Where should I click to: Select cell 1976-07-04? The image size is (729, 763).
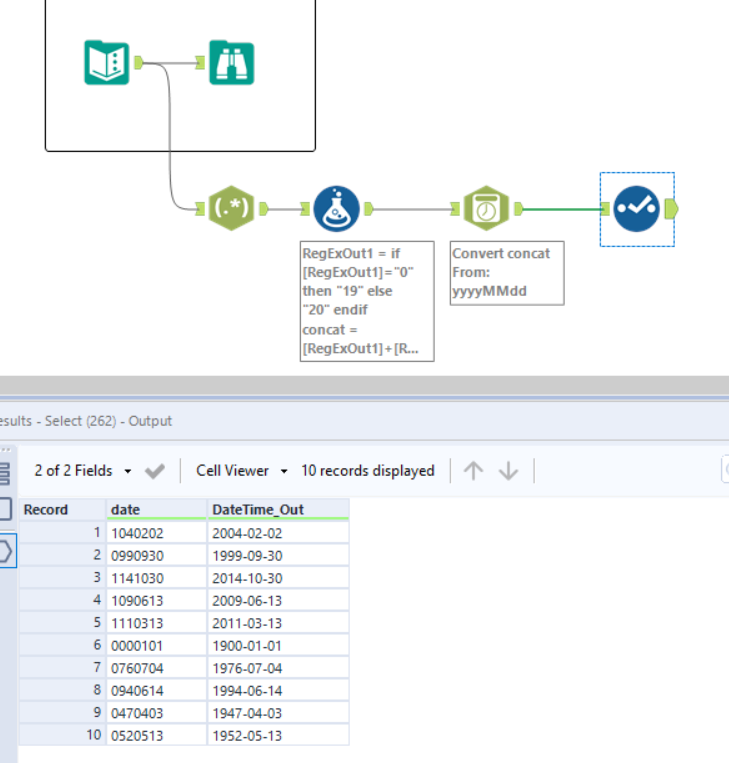coord(278,668)
